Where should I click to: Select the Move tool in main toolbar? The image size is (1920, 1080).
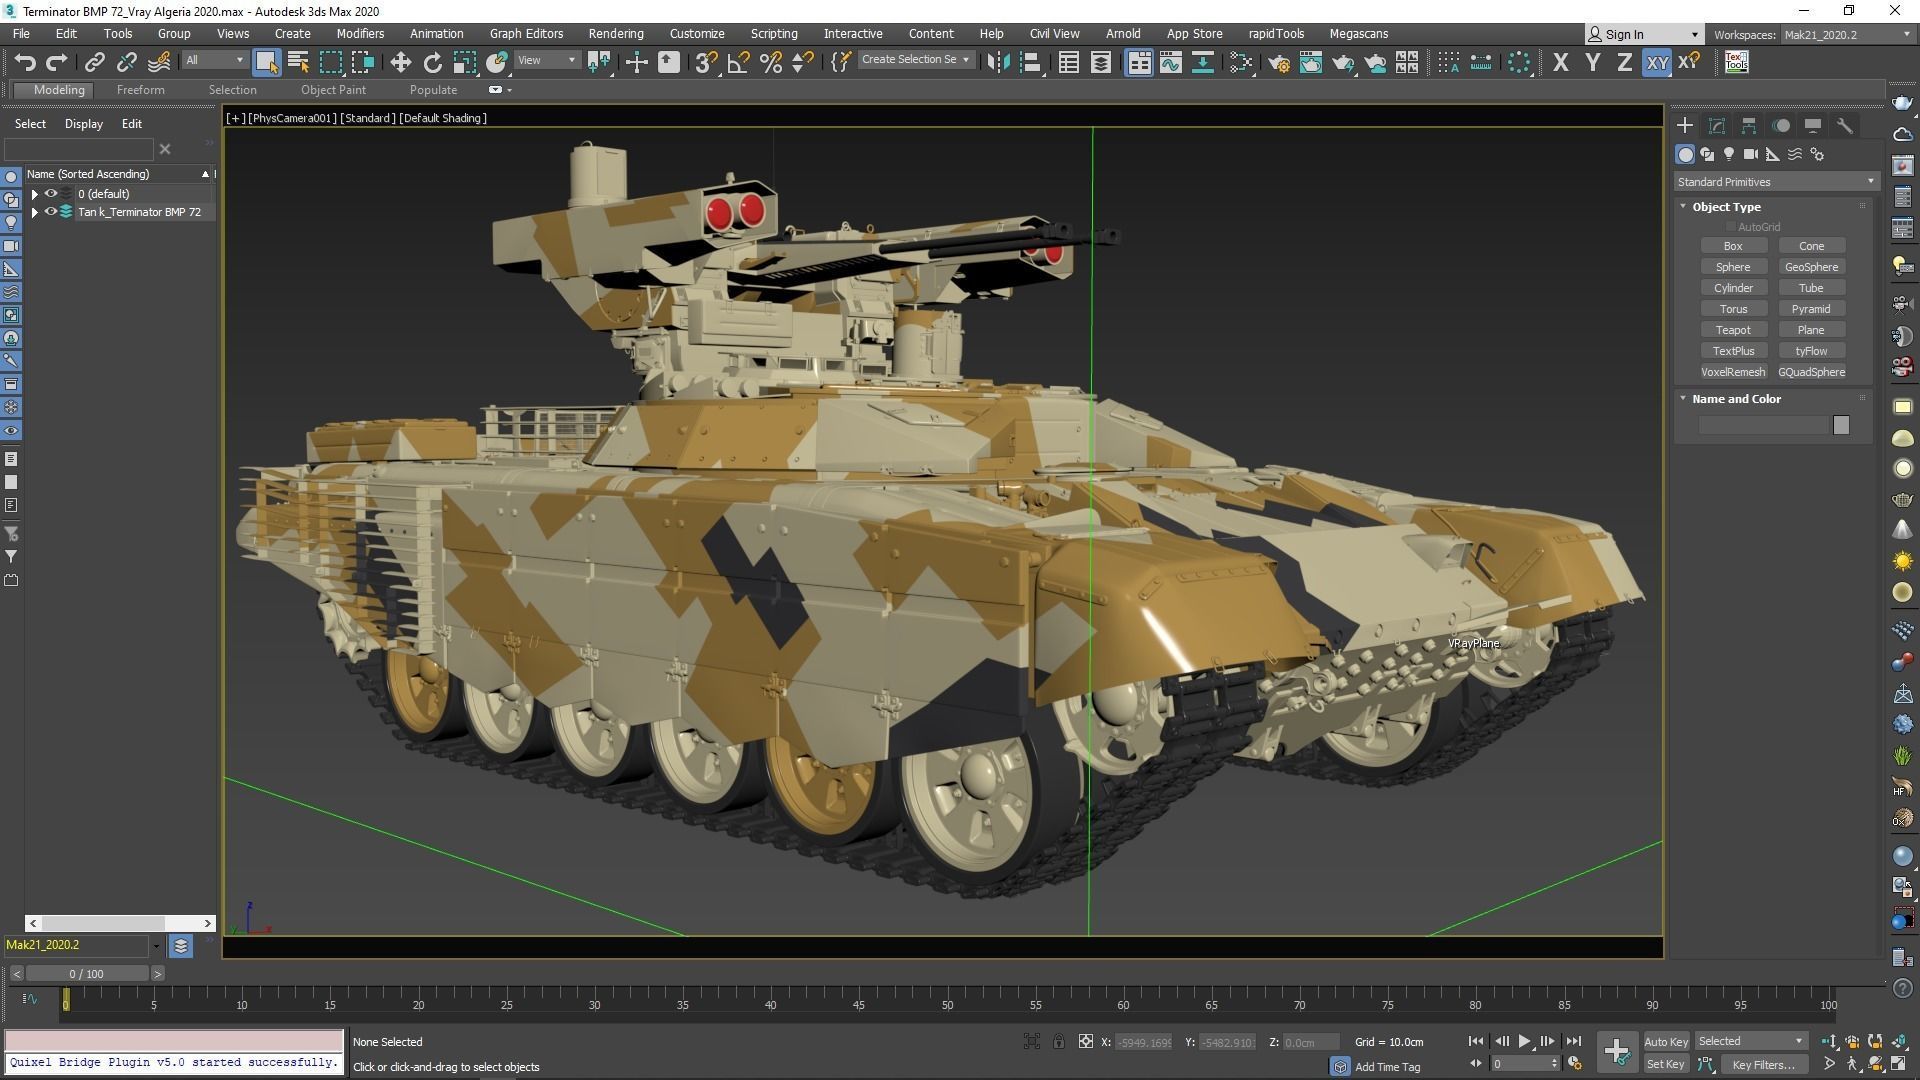click(x=400, y=63)
